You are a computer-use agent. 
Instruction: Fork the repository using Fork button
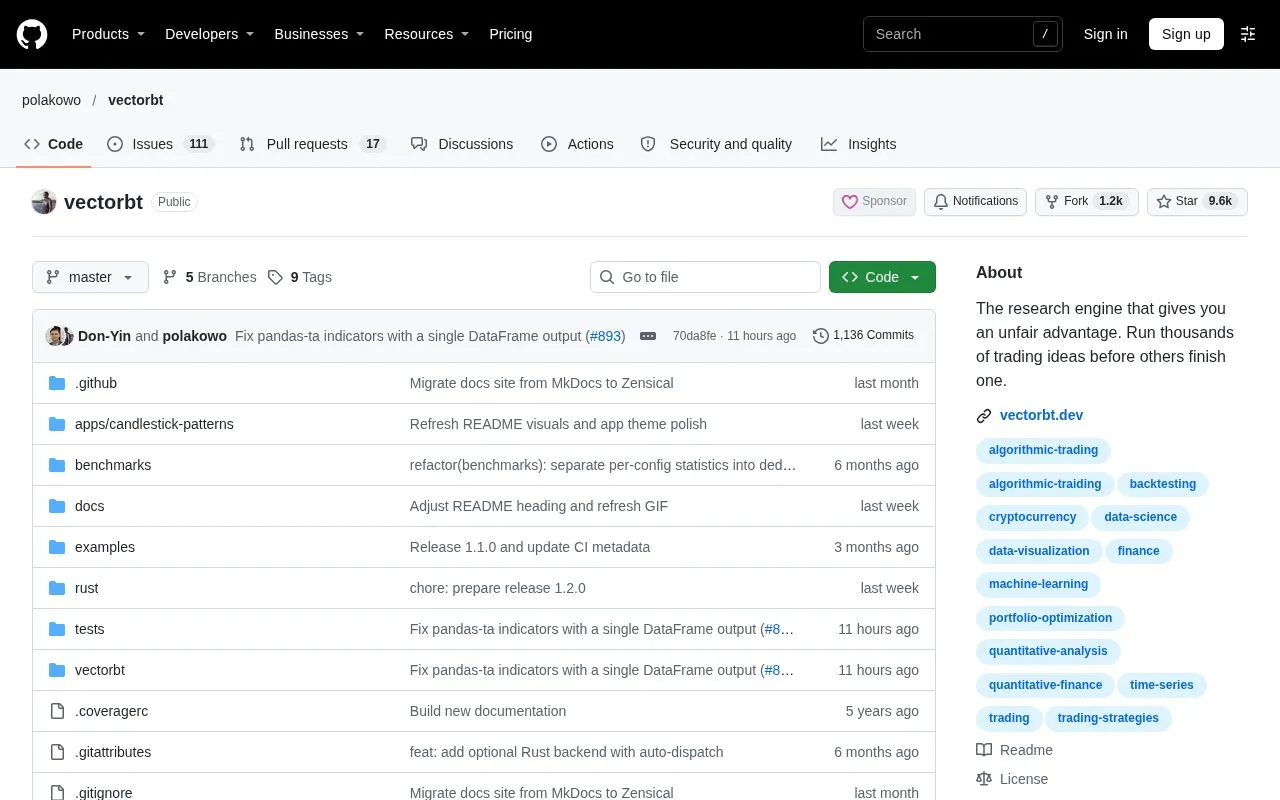(1086, 202)
